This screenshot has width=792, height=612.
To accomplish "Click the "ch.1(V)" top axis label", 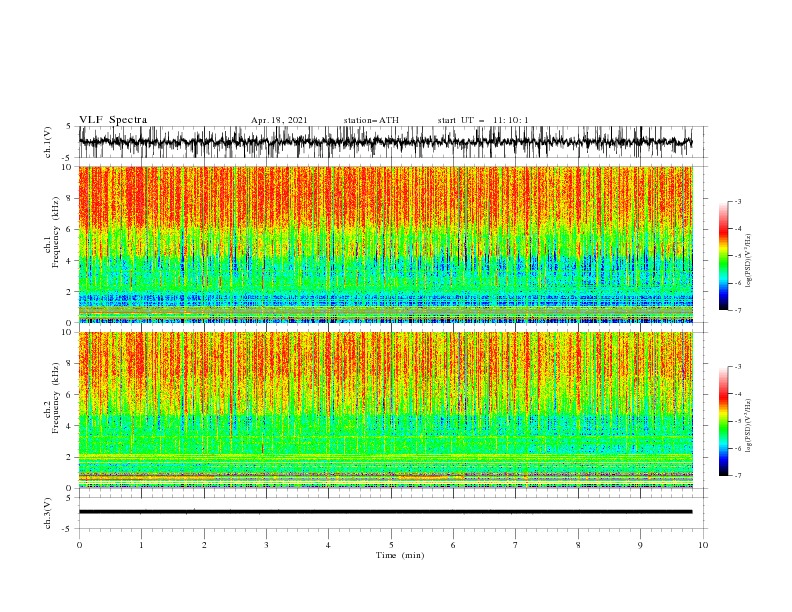I will point(48,142).
